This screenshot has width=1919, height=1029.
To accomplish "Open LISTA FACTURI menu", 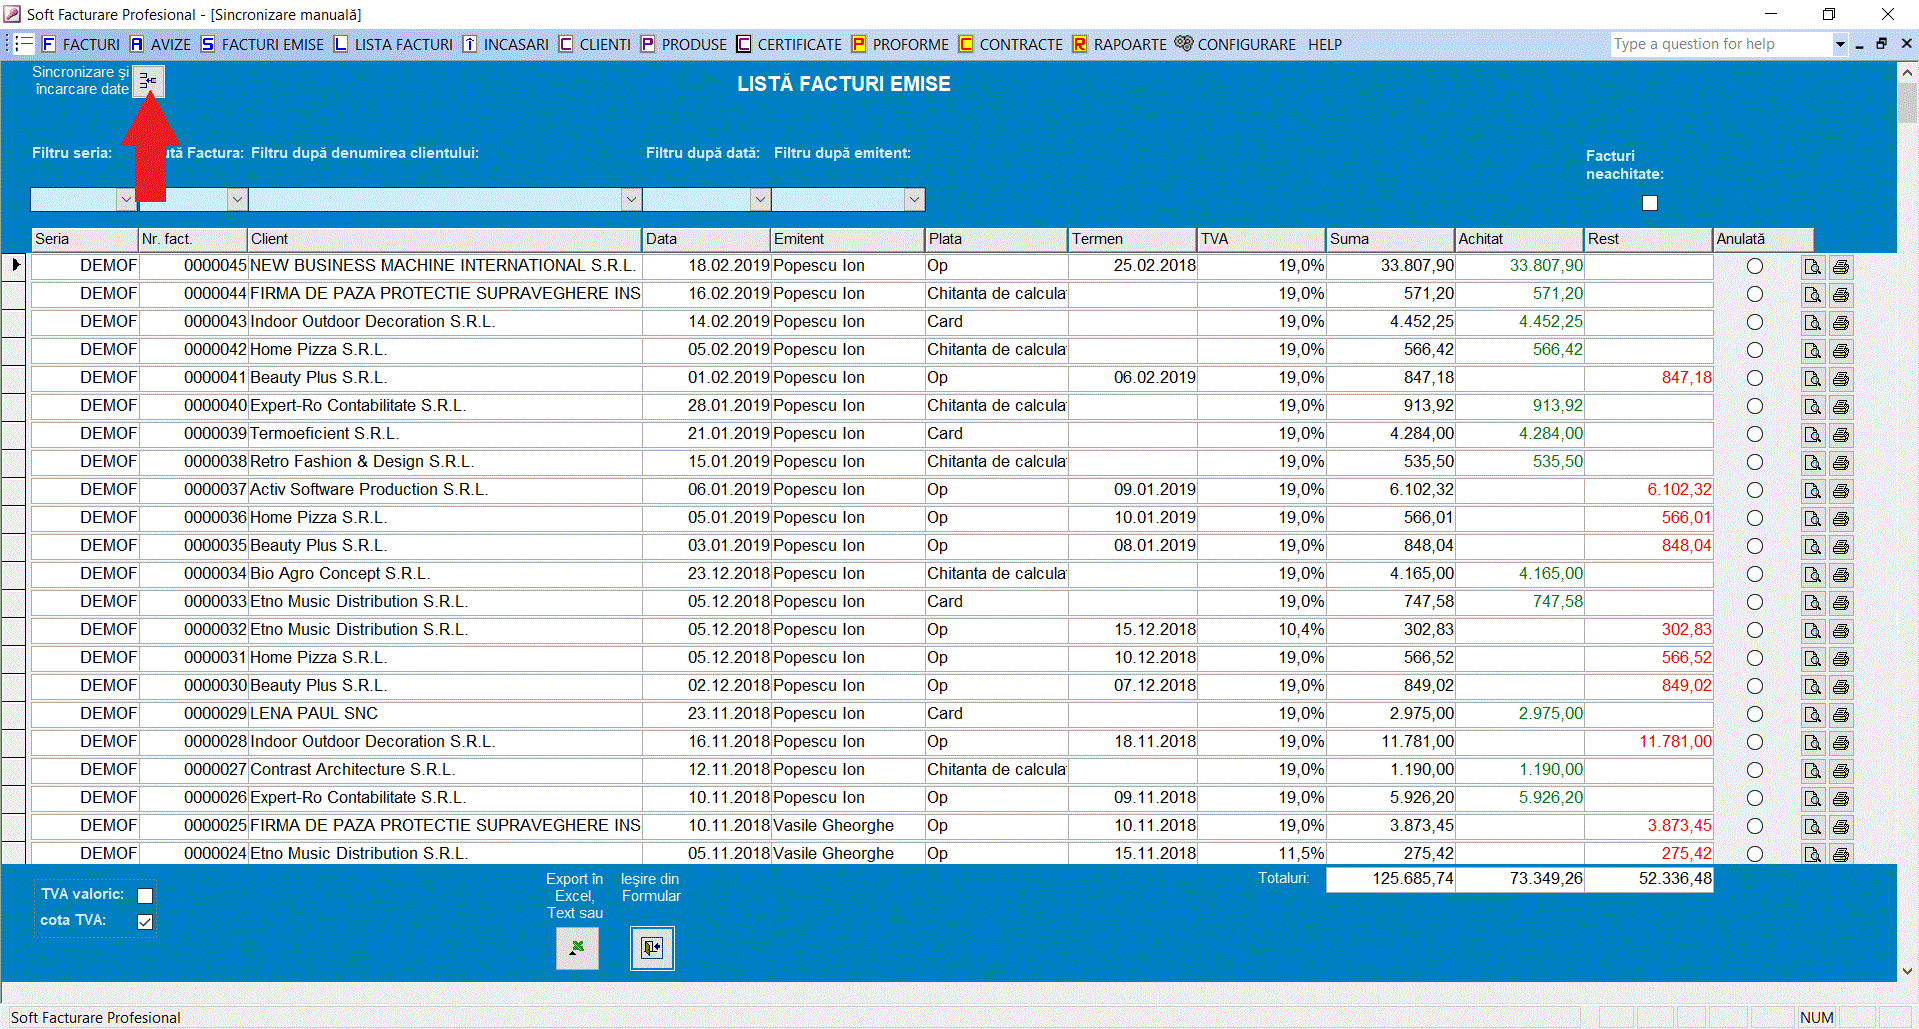I will (393, 44).
